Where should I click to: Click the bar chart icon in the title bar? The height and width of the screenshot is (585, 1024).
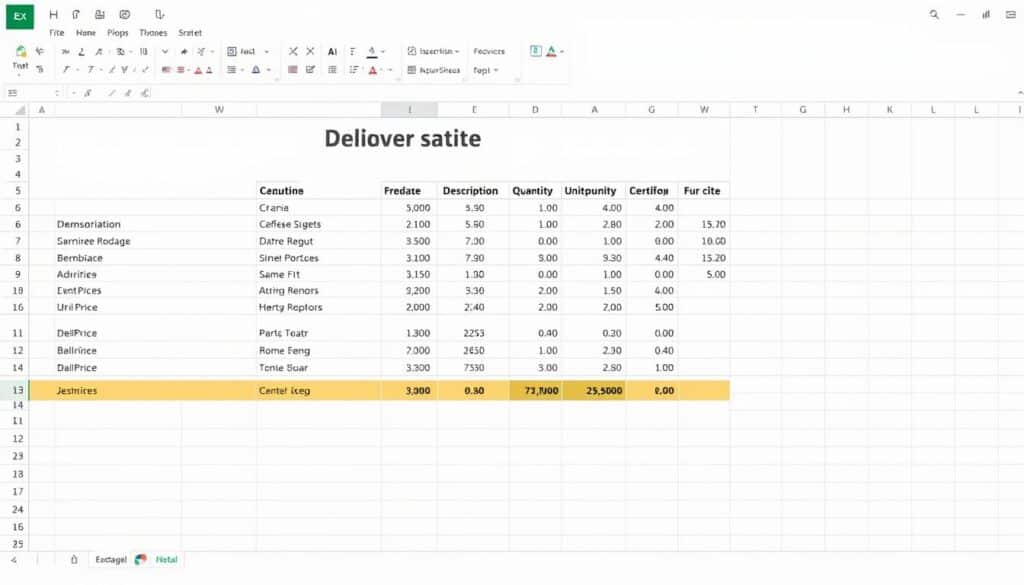(x=985, y=14)
